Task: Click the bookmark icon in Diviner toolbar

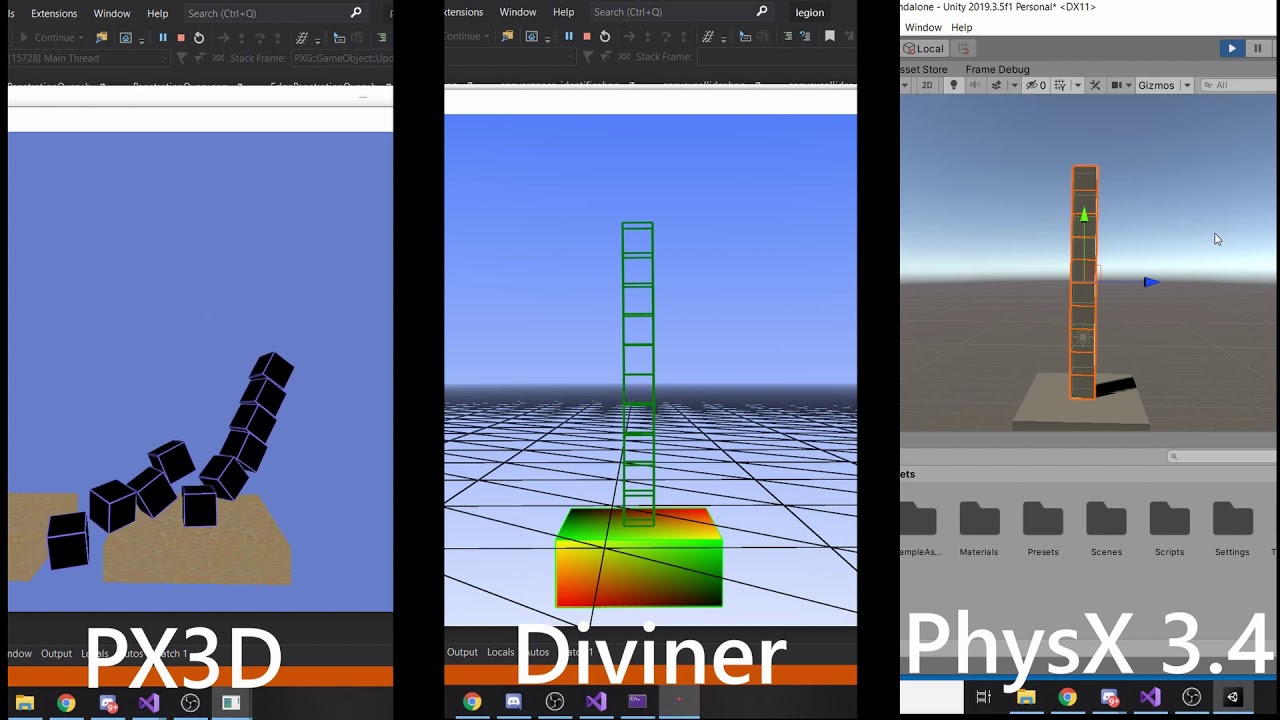Action: pos(830,36)
